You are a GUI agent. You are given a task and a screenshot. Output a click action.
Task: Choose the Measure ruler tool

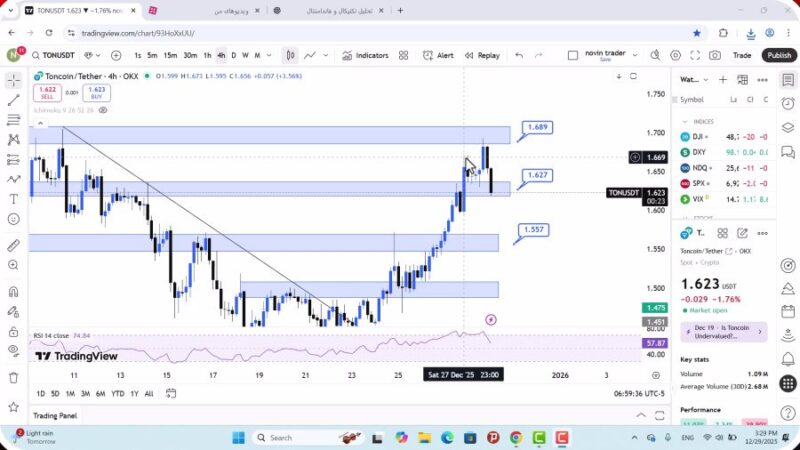coord(13,244)
